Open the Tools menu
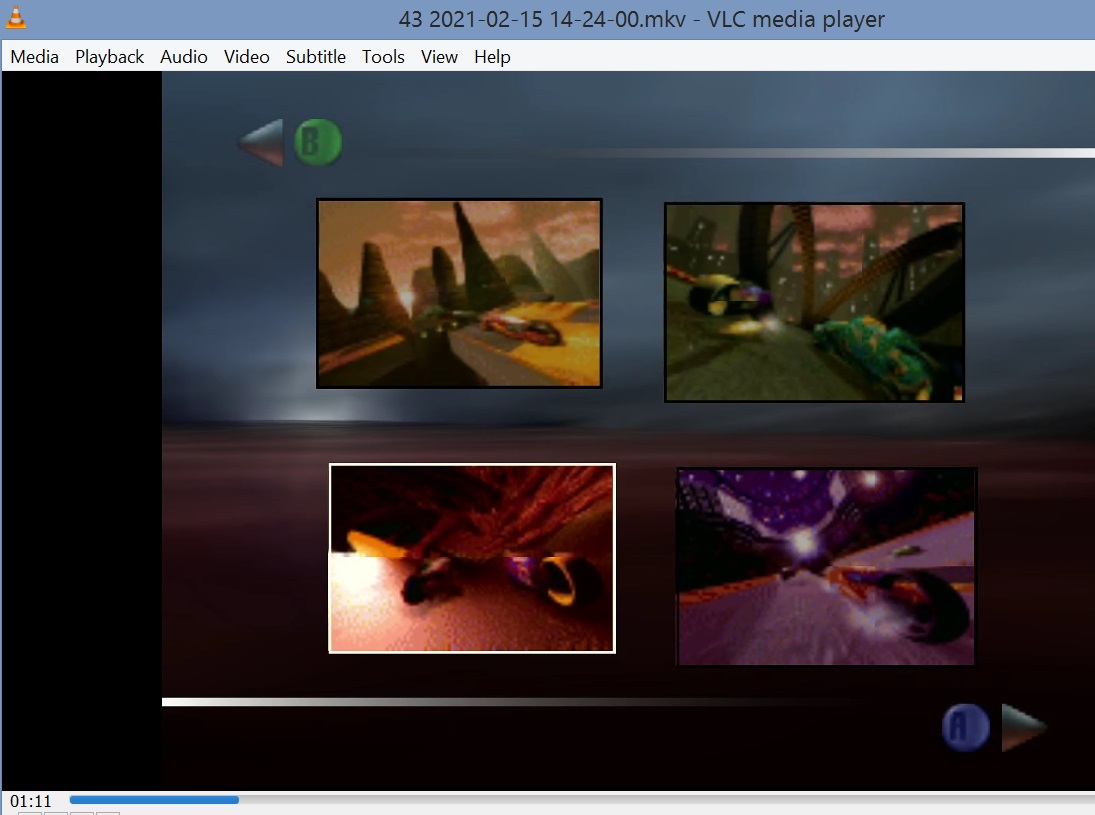This screenshot has width=1095, height=815. (x=383, y=57)
